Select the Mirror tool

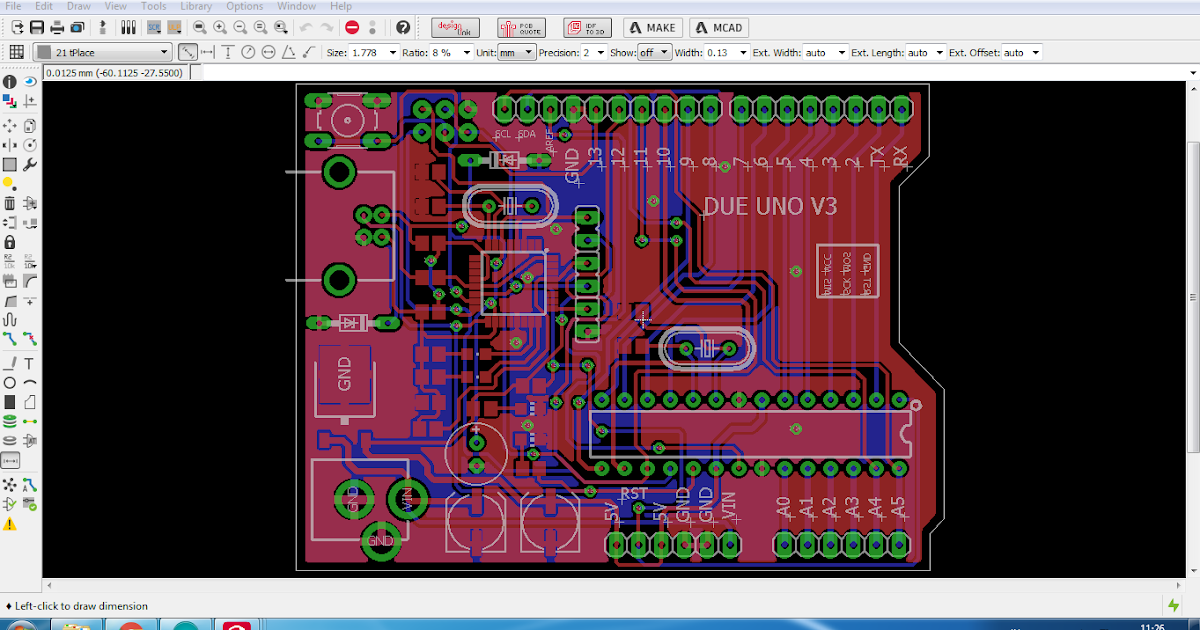pyautogui.click(x=9, y=144)
